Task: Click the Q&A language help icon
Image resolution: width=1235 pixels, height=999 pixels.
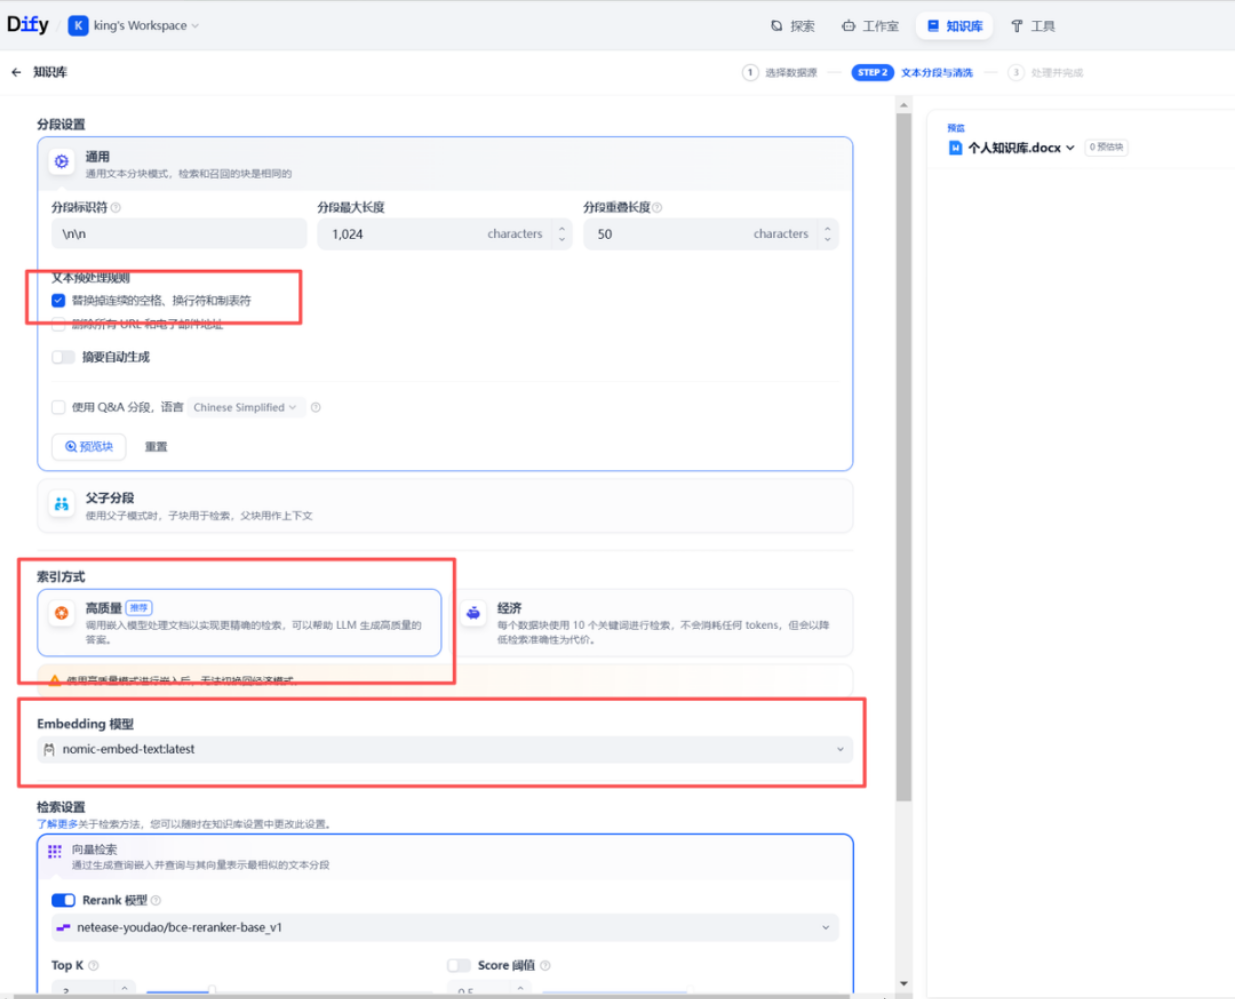Action: point(316,407)
